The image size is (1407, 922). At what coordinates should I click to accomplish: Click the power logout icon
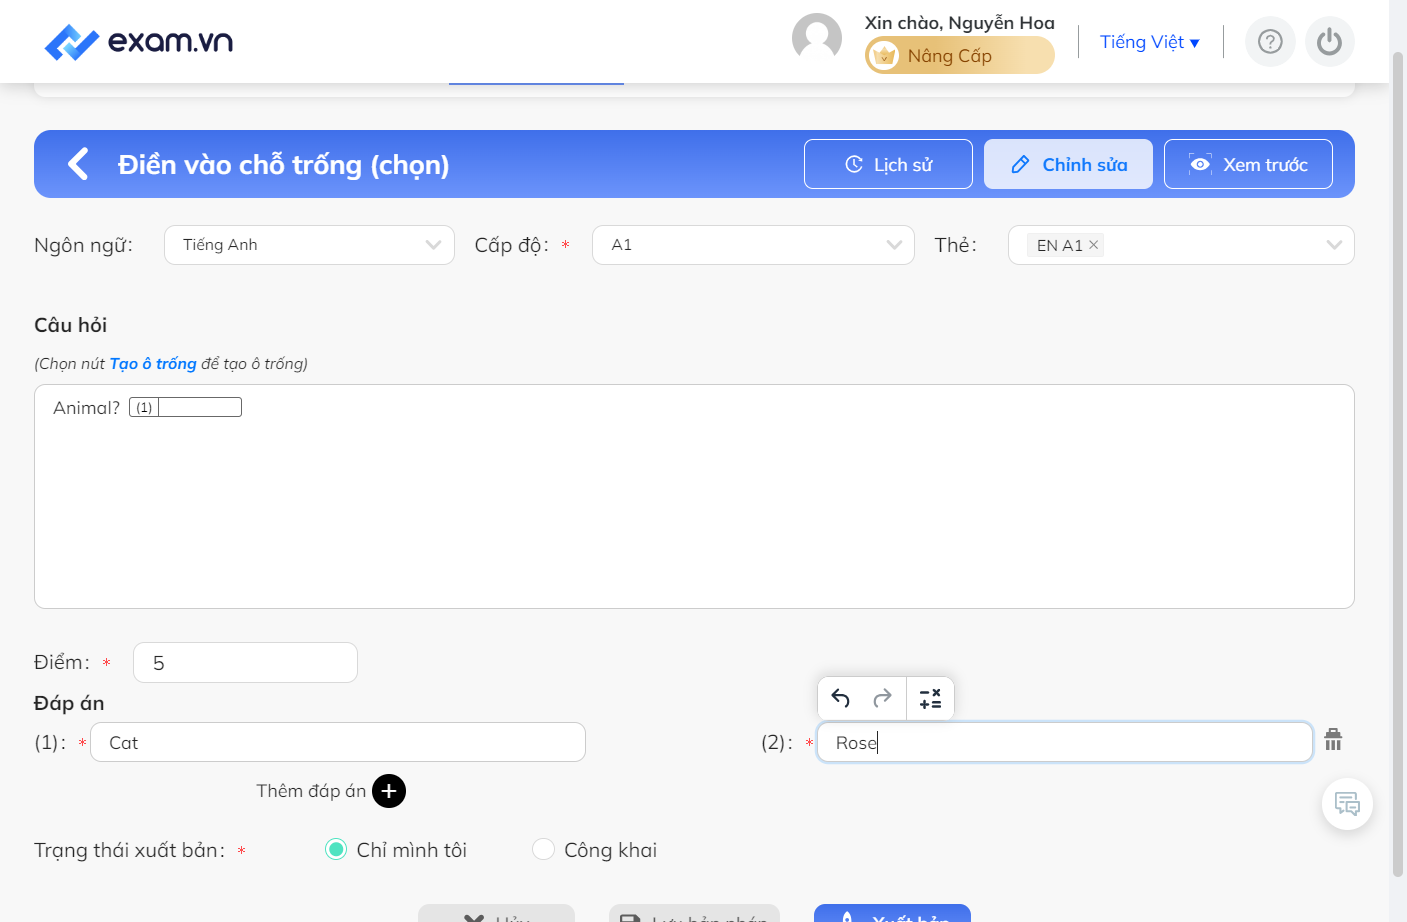[1329, 41]
